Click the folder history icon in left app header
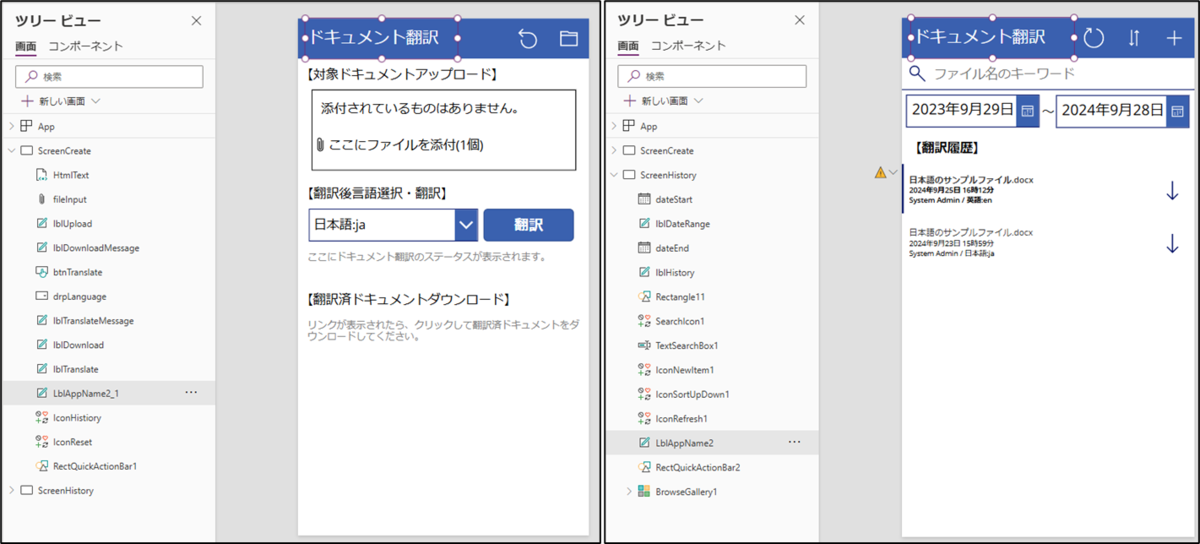This screenshot has width=1200, height=544. (569, 39)
